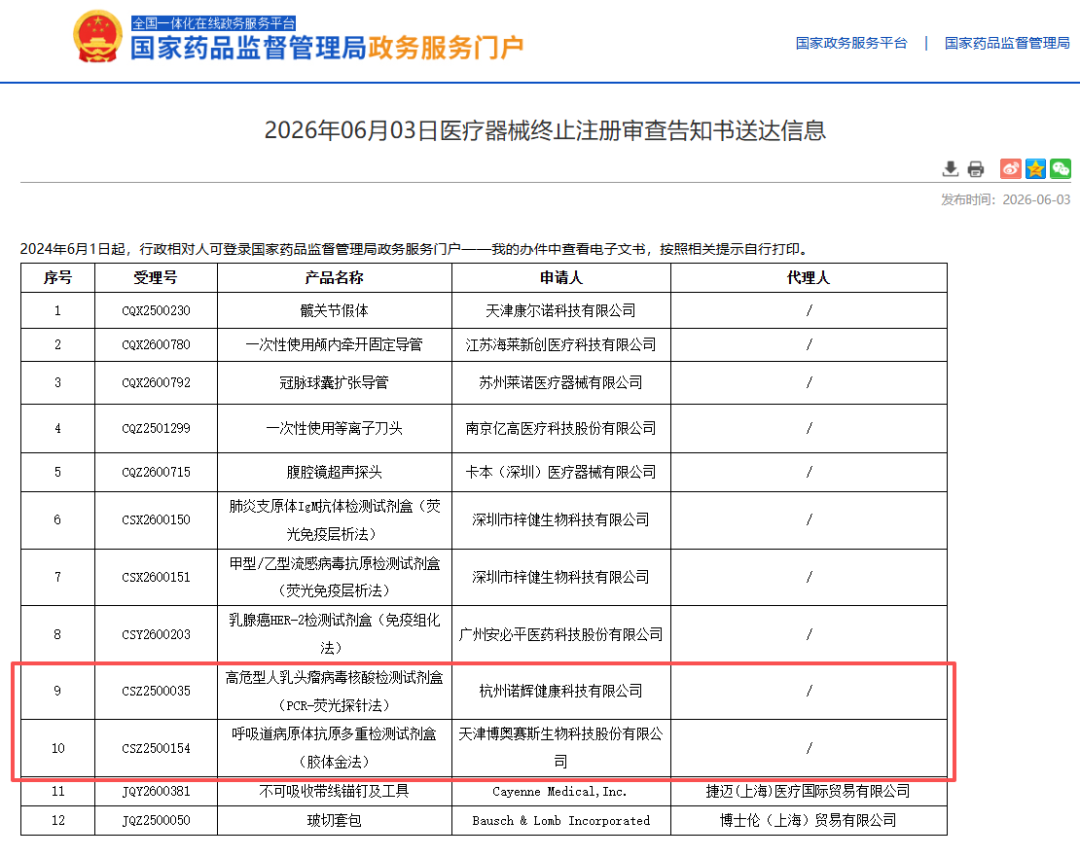Click applicant 天津博奥赛斯生物科技股份有限公司
This screenshot has width=1080, height=857.
tap(561, 748)
